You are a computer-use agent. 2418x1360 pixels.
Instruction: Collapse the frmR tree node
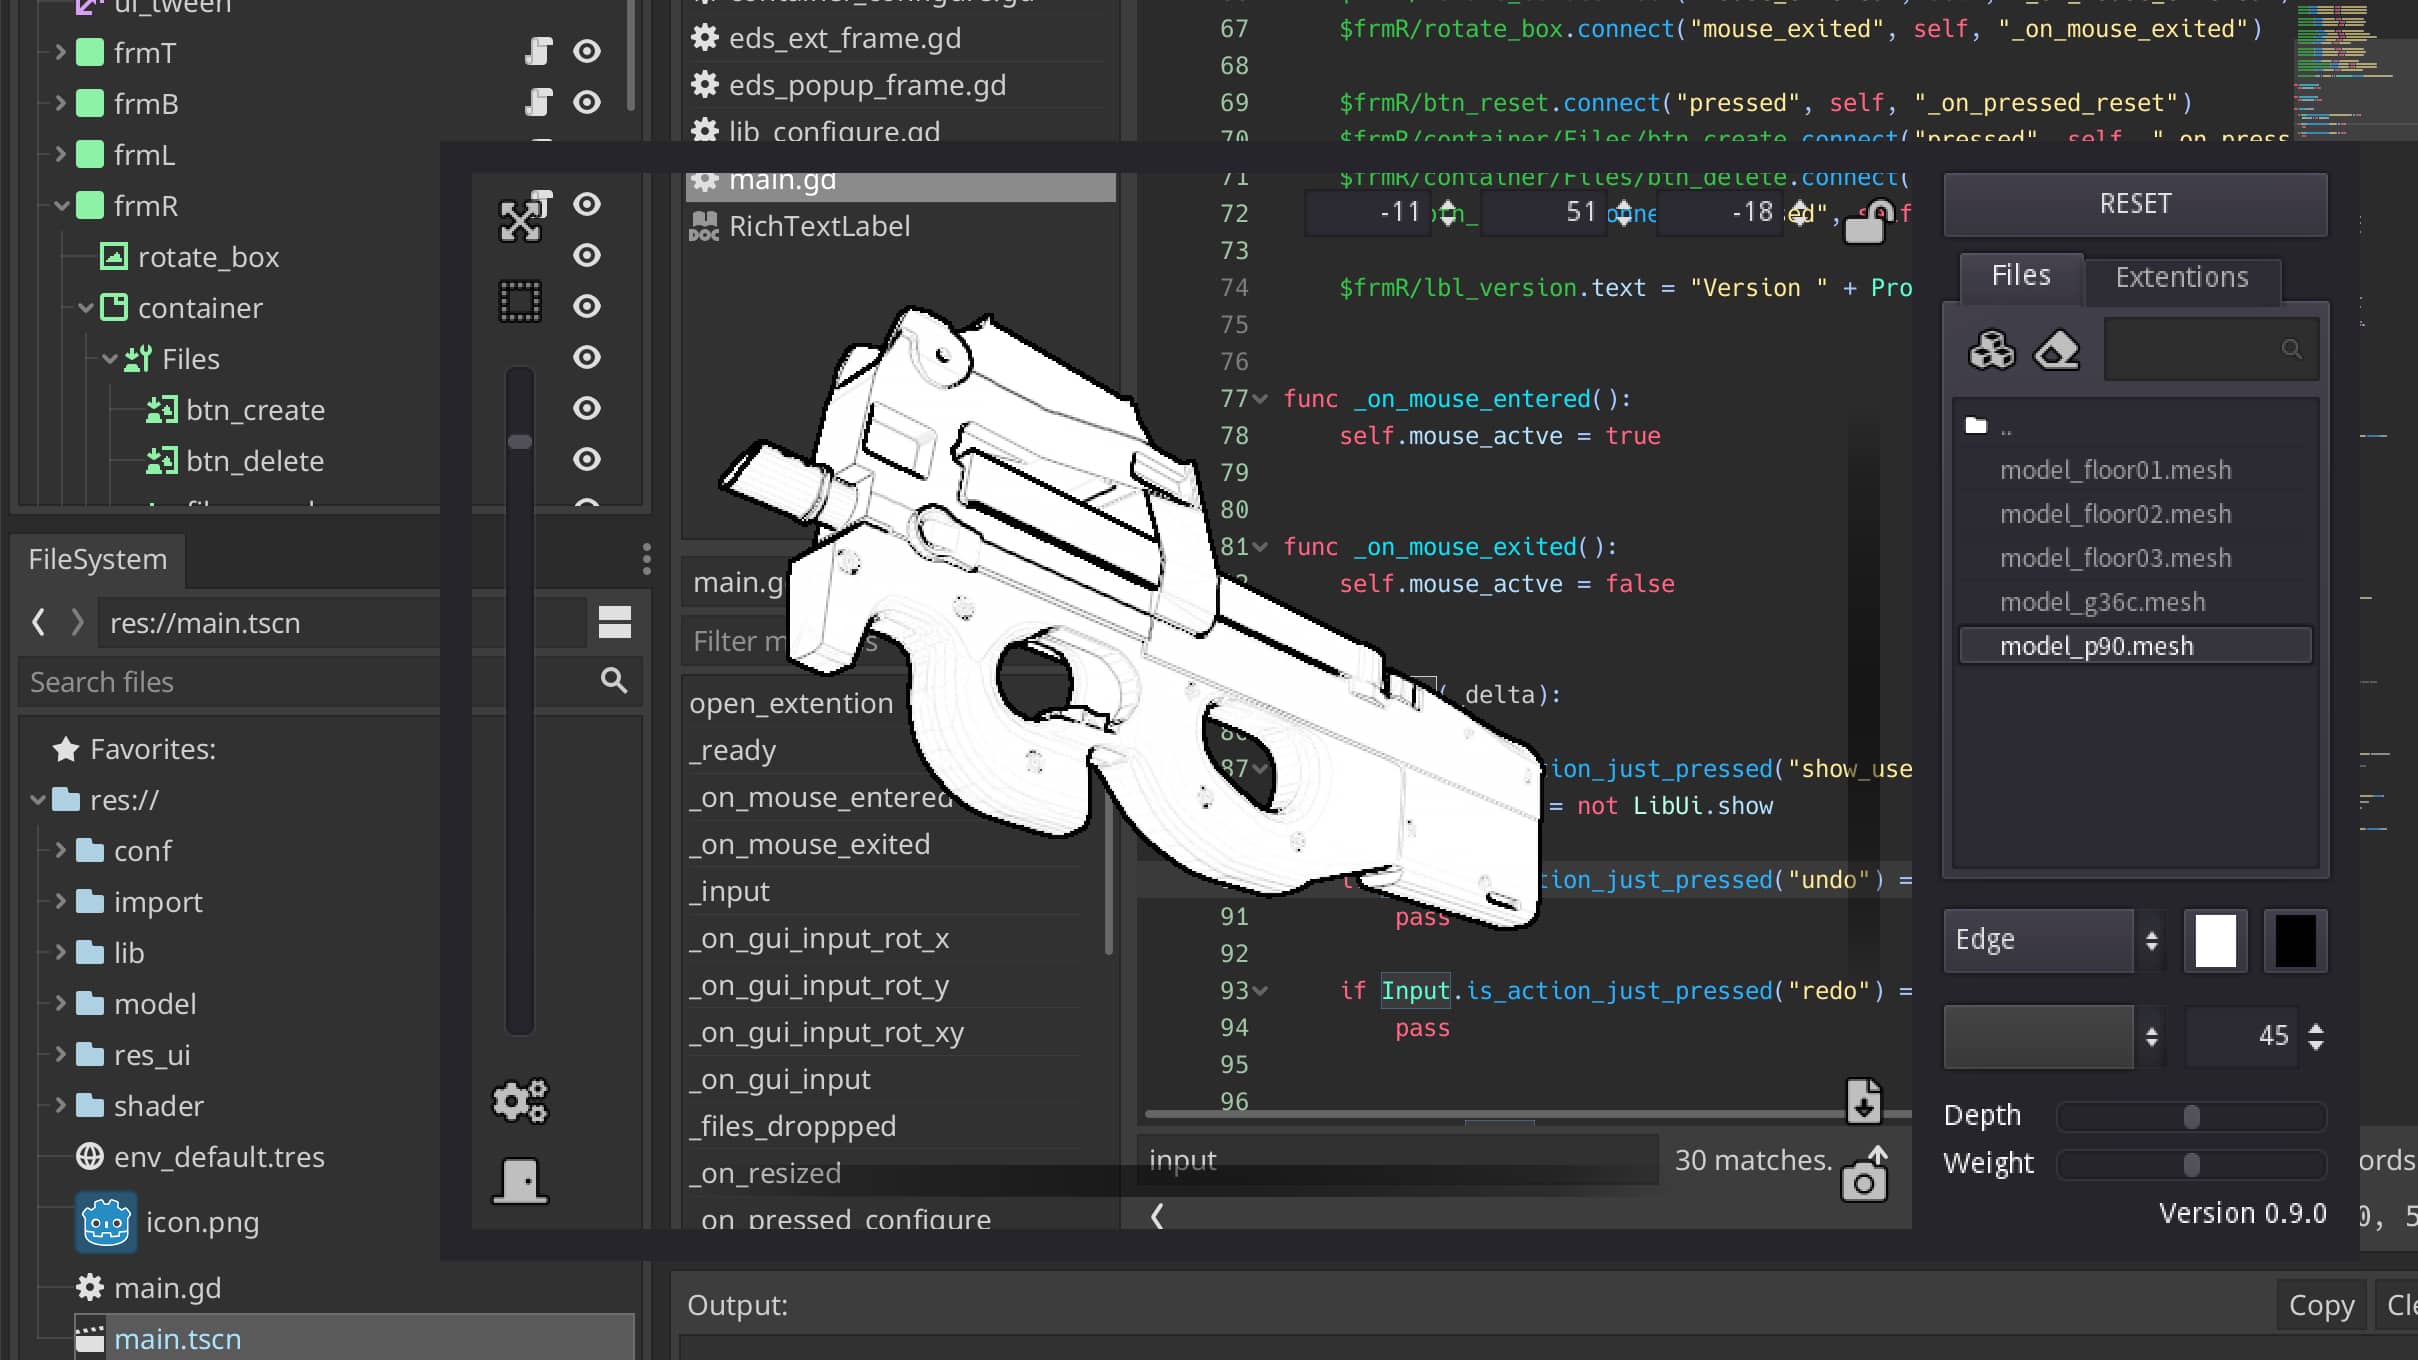click(61, 206)
